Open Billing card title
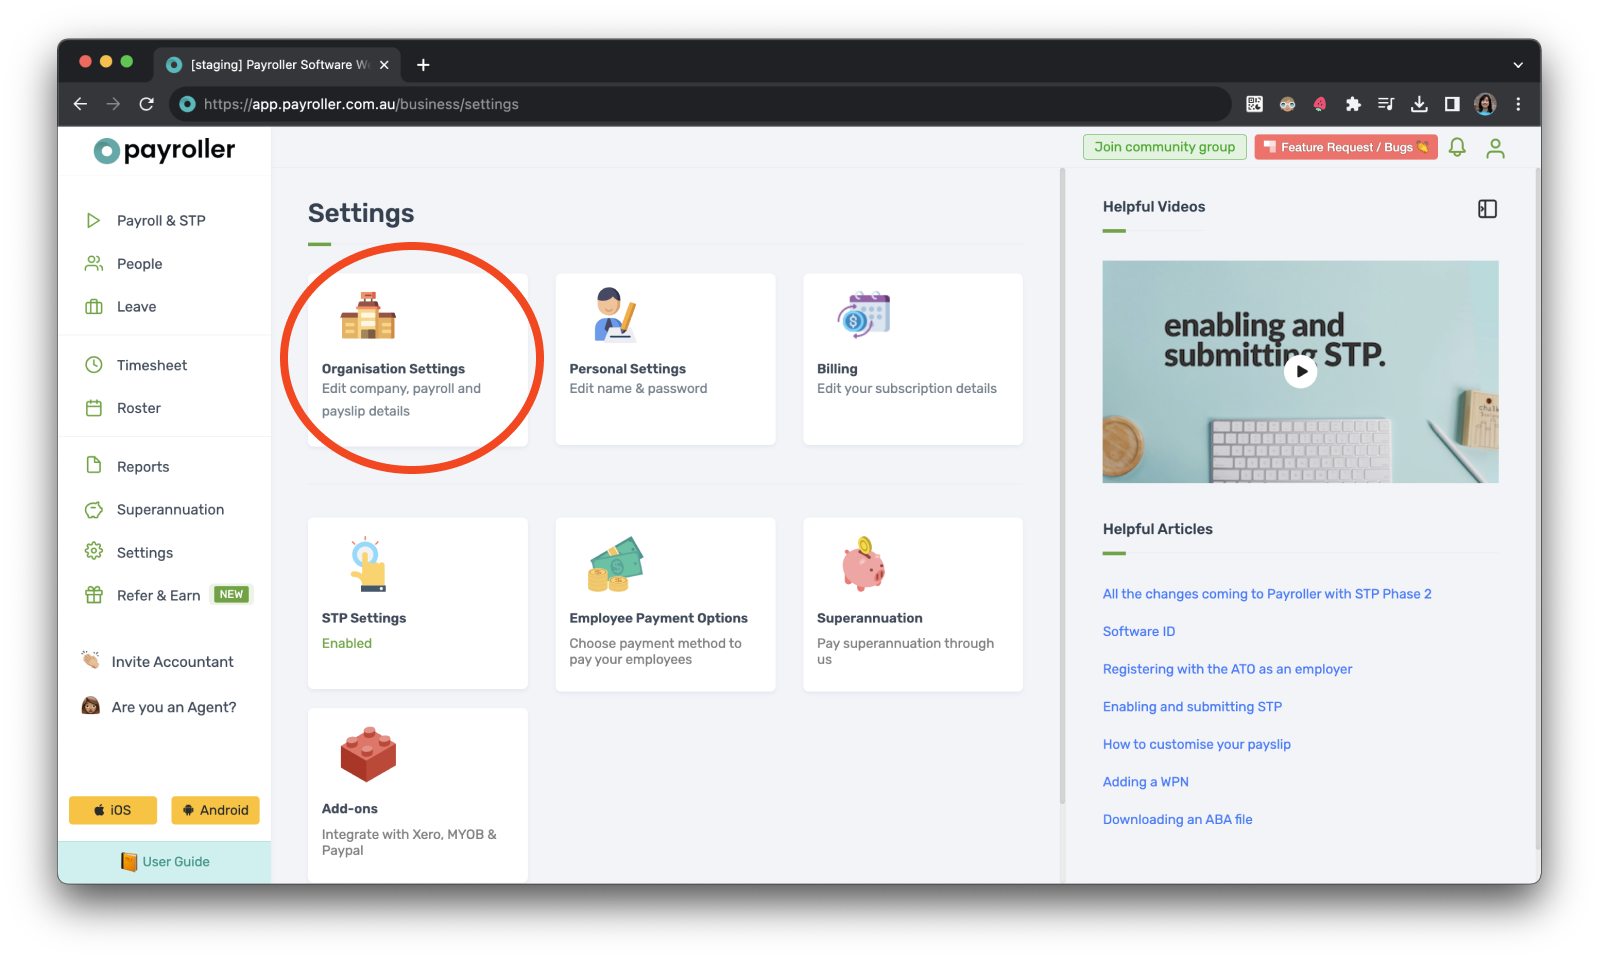 click(837, 369)
